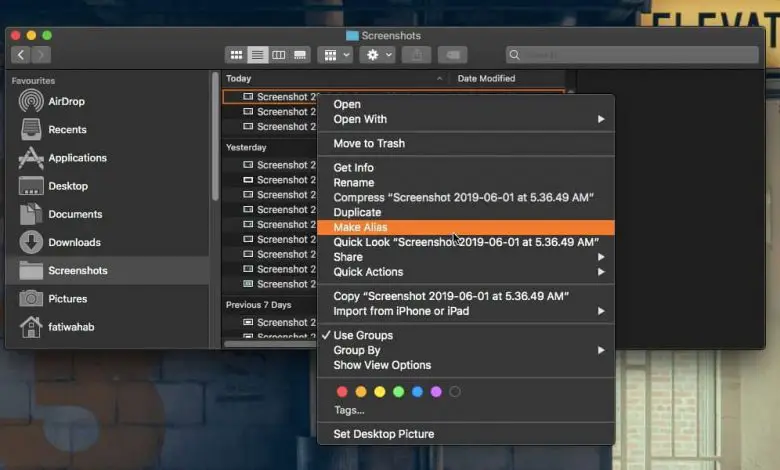Screen dimensions: 780x470
Task: Open the group-by arrangement dropdown in toolbar
Action: coord(336,55)
